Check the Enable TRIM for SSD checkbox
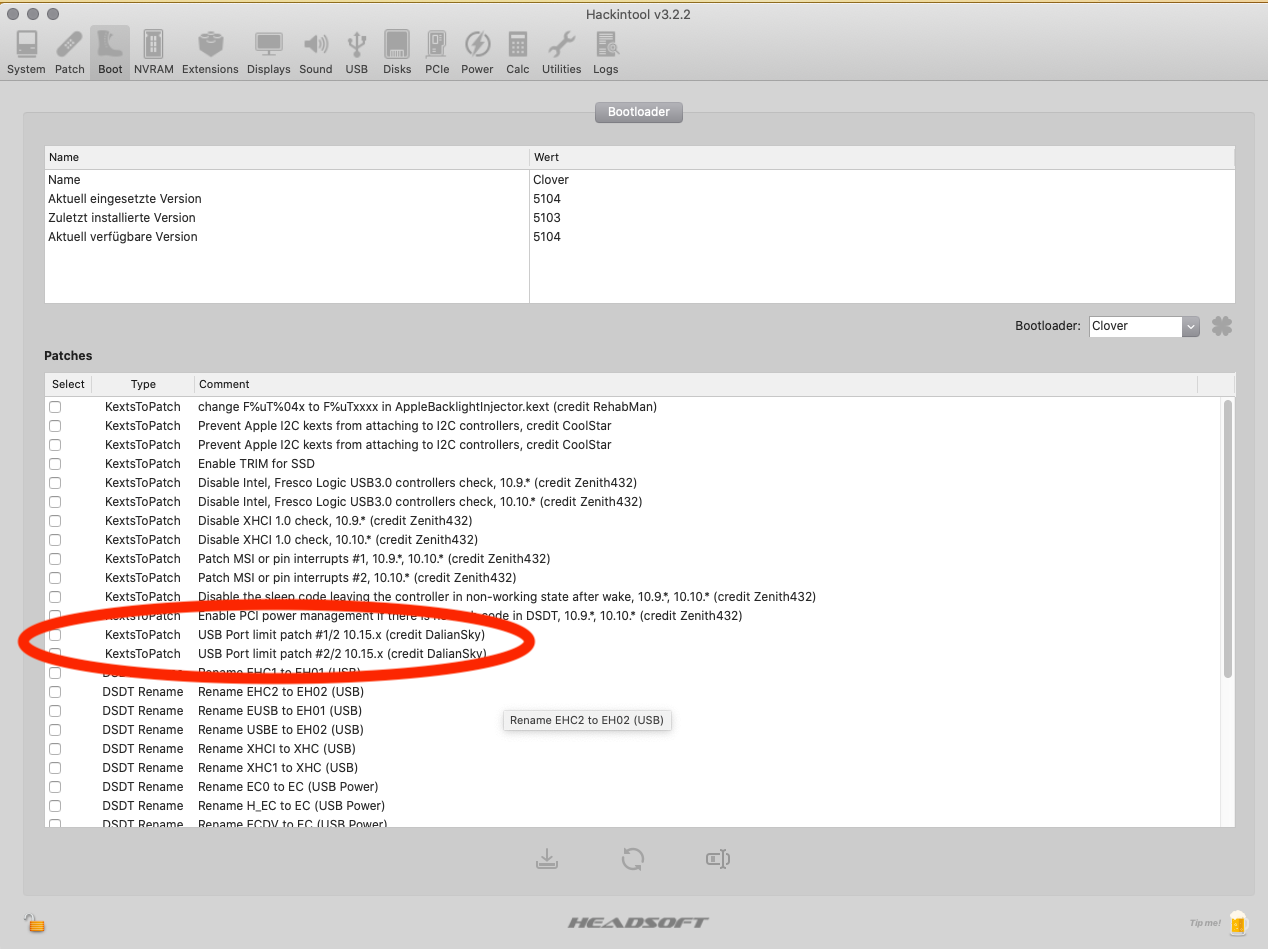 [55, 464]
